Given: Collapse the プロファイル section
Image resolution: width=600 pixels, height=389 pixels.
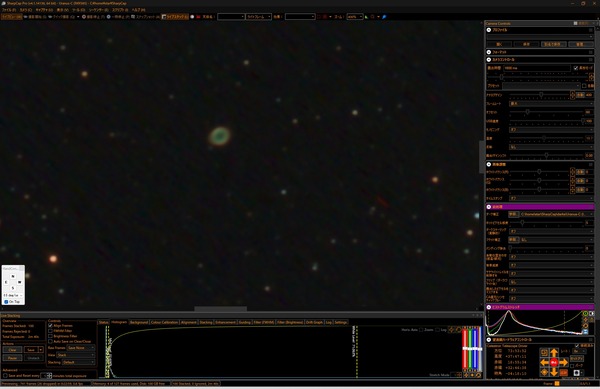Looking at the screenshot, I should (x=489, y=30).
